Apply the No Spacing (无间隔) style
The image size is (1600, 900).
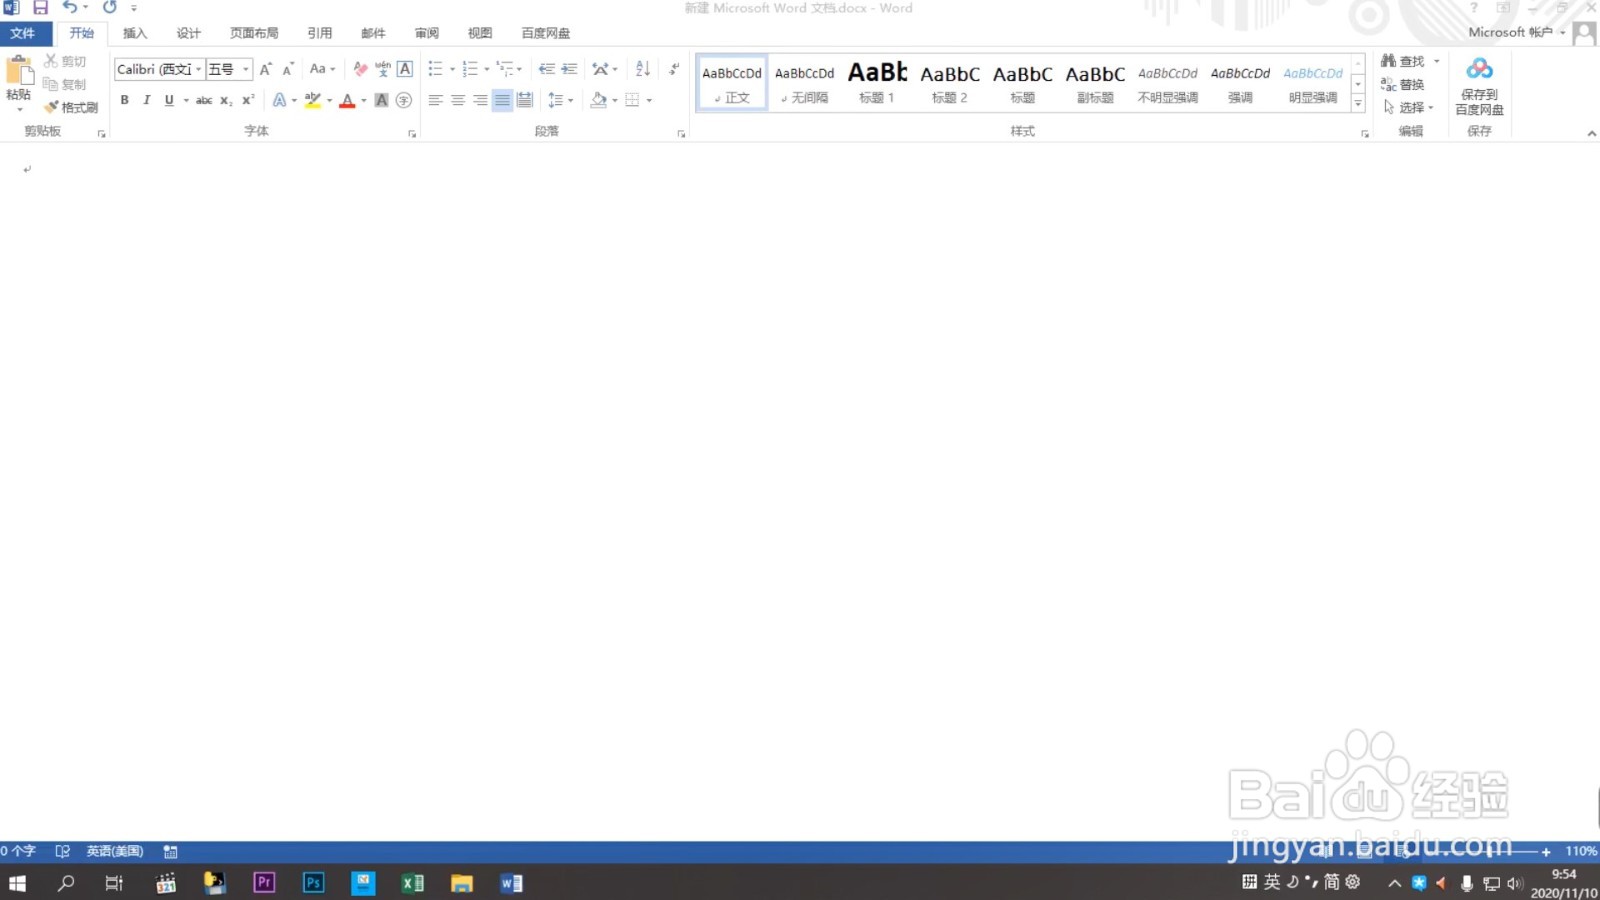804,82
